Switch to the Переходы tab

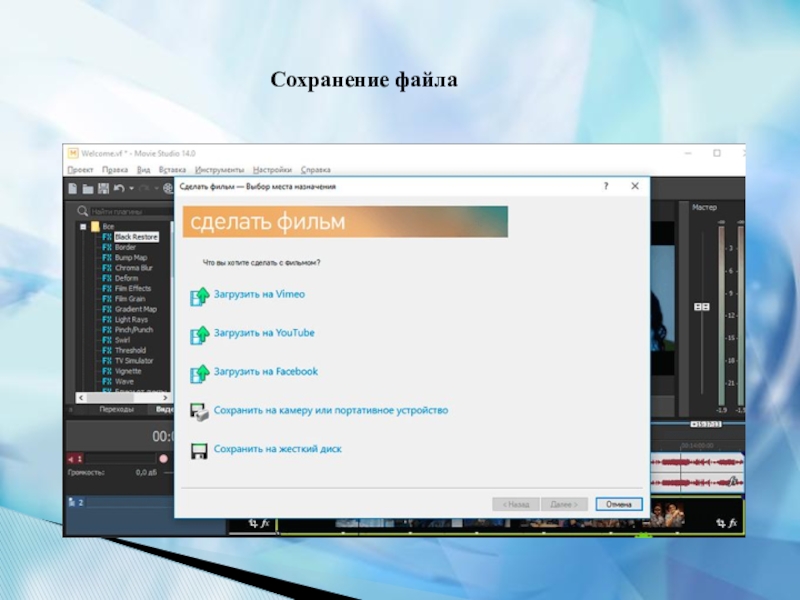click(116, 409)
